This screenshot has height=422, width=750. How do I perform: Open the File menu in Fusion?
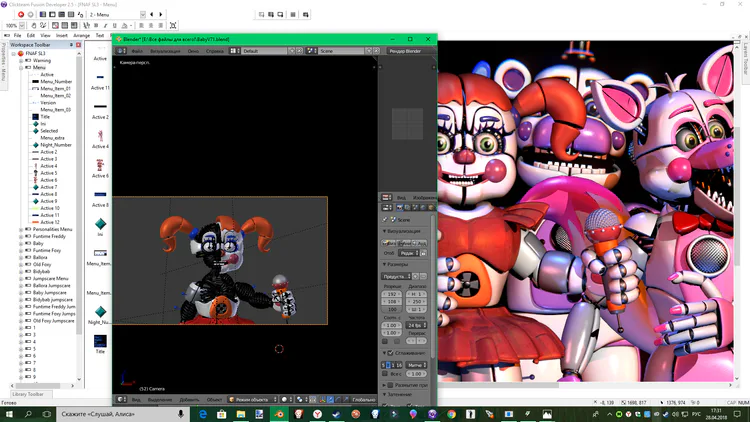[x=17, y=35]
